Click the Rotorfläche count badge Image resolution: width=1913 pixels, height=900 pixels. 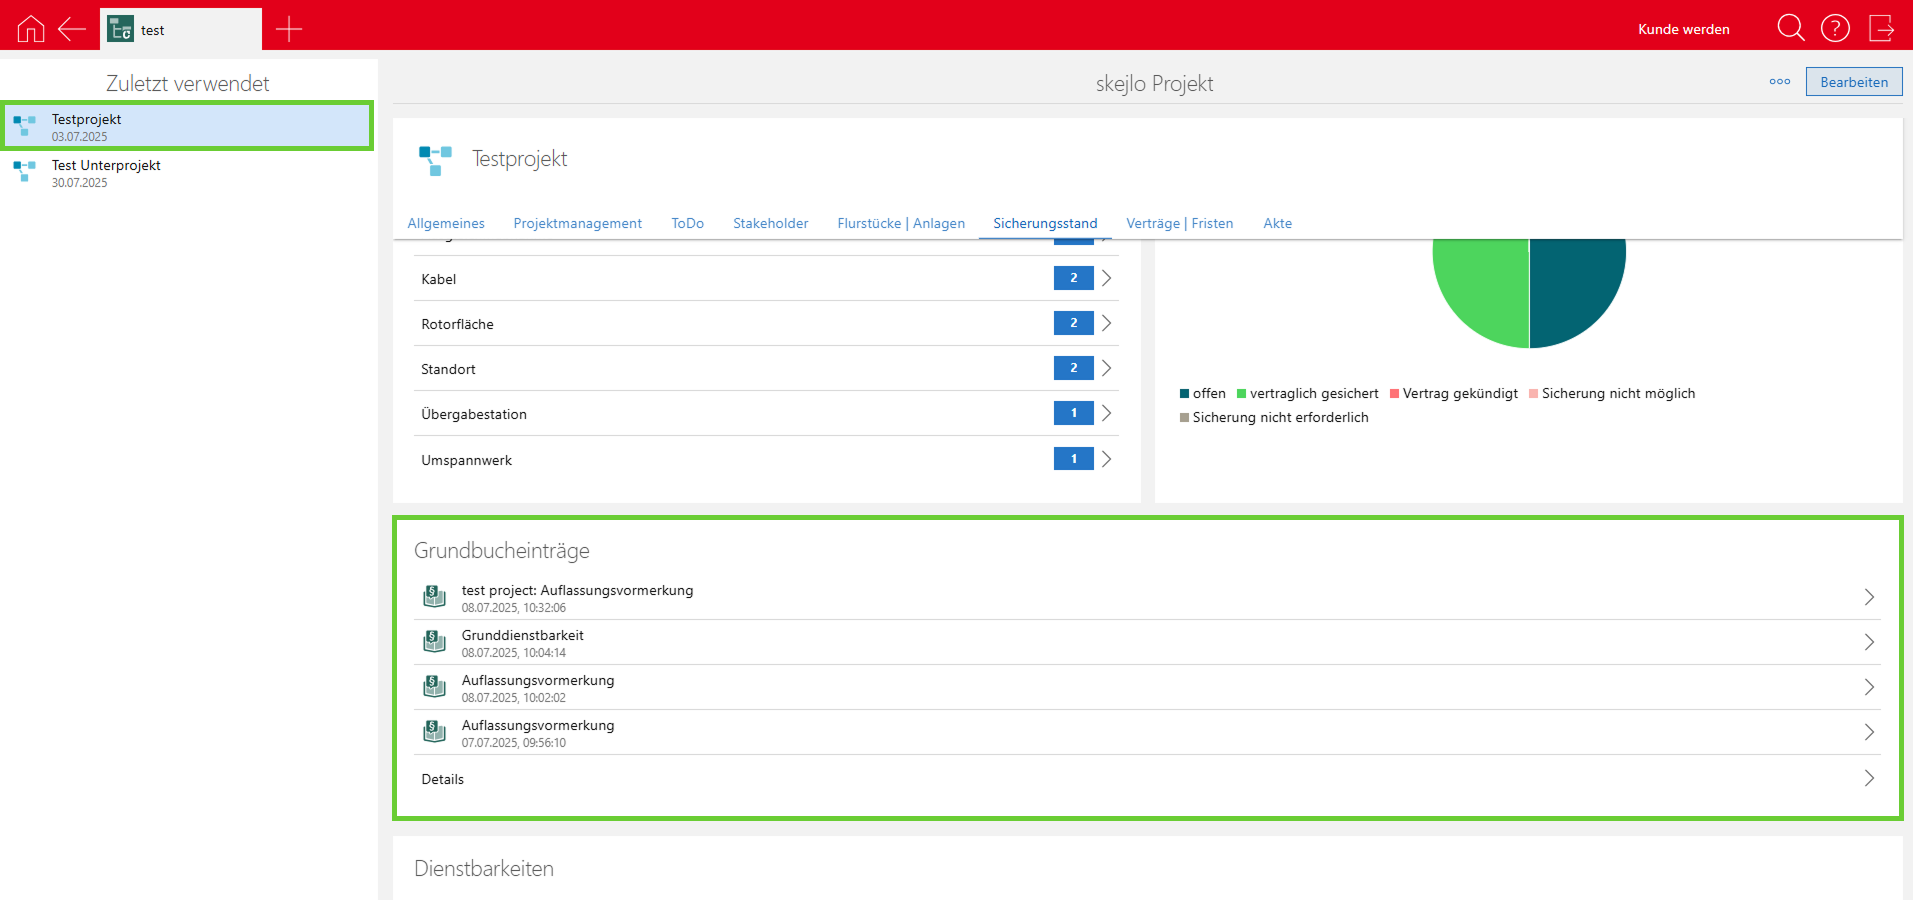(x=1073, y=323)
